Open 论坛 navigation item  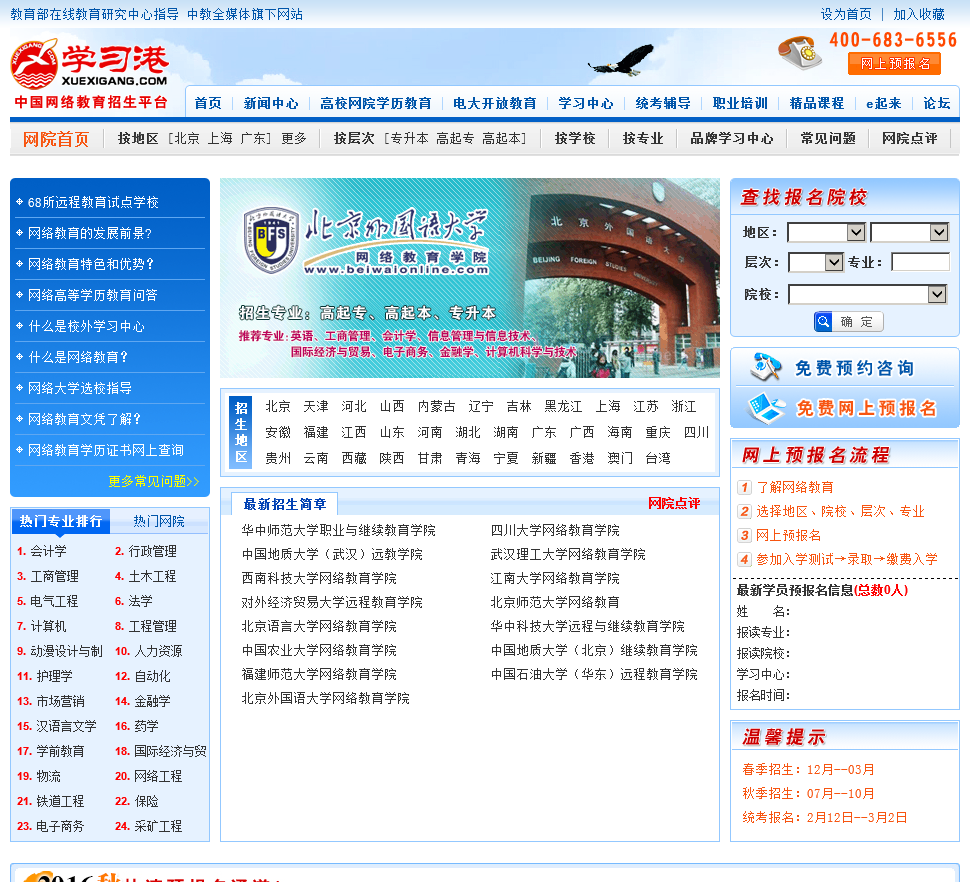936,103
